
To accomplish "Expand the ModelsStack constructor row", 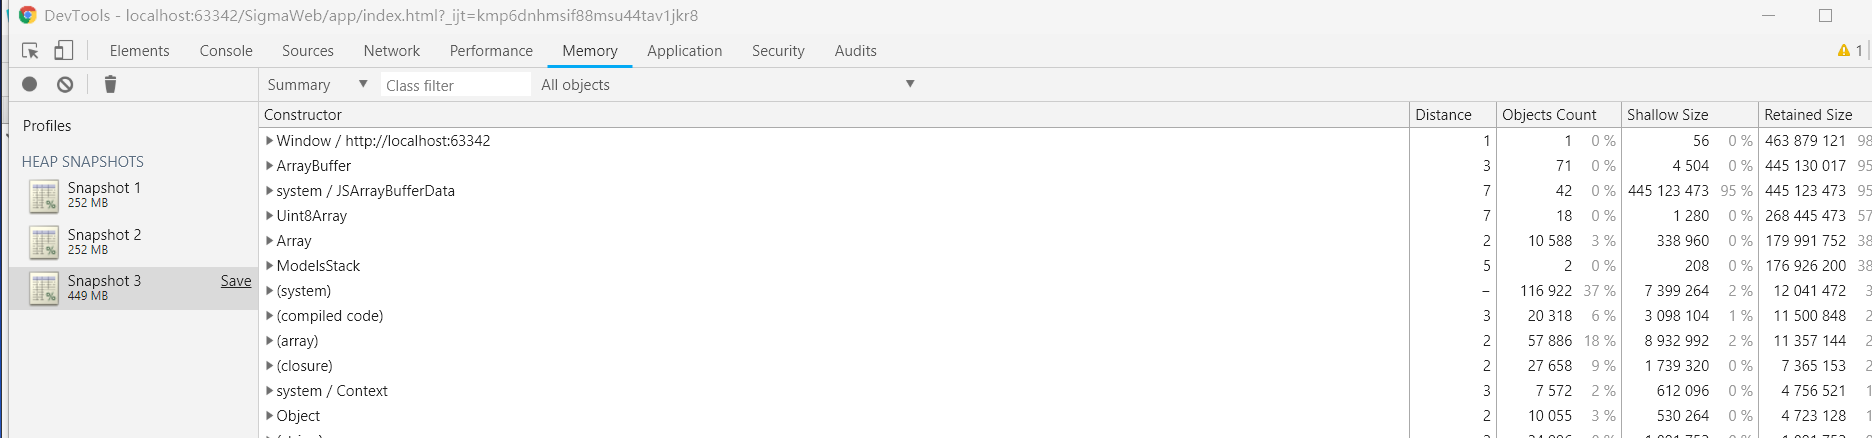I will pos(270,266).
